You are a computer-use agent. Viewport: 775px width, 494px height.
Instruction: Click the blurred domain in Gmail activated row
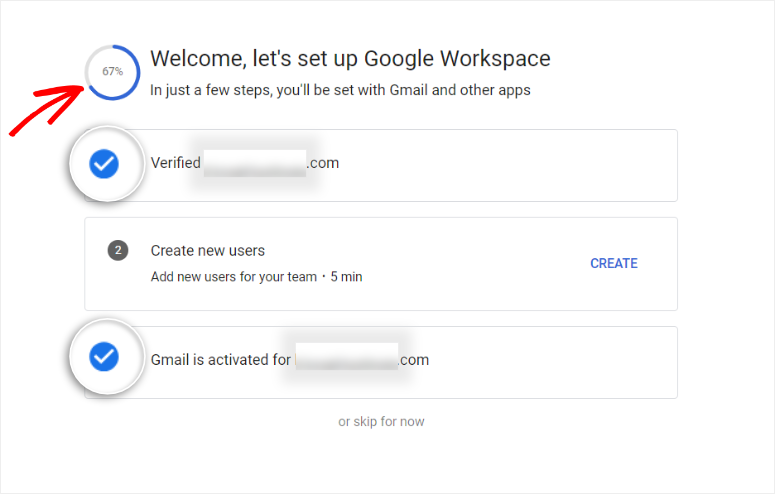[x=347, y=357]
